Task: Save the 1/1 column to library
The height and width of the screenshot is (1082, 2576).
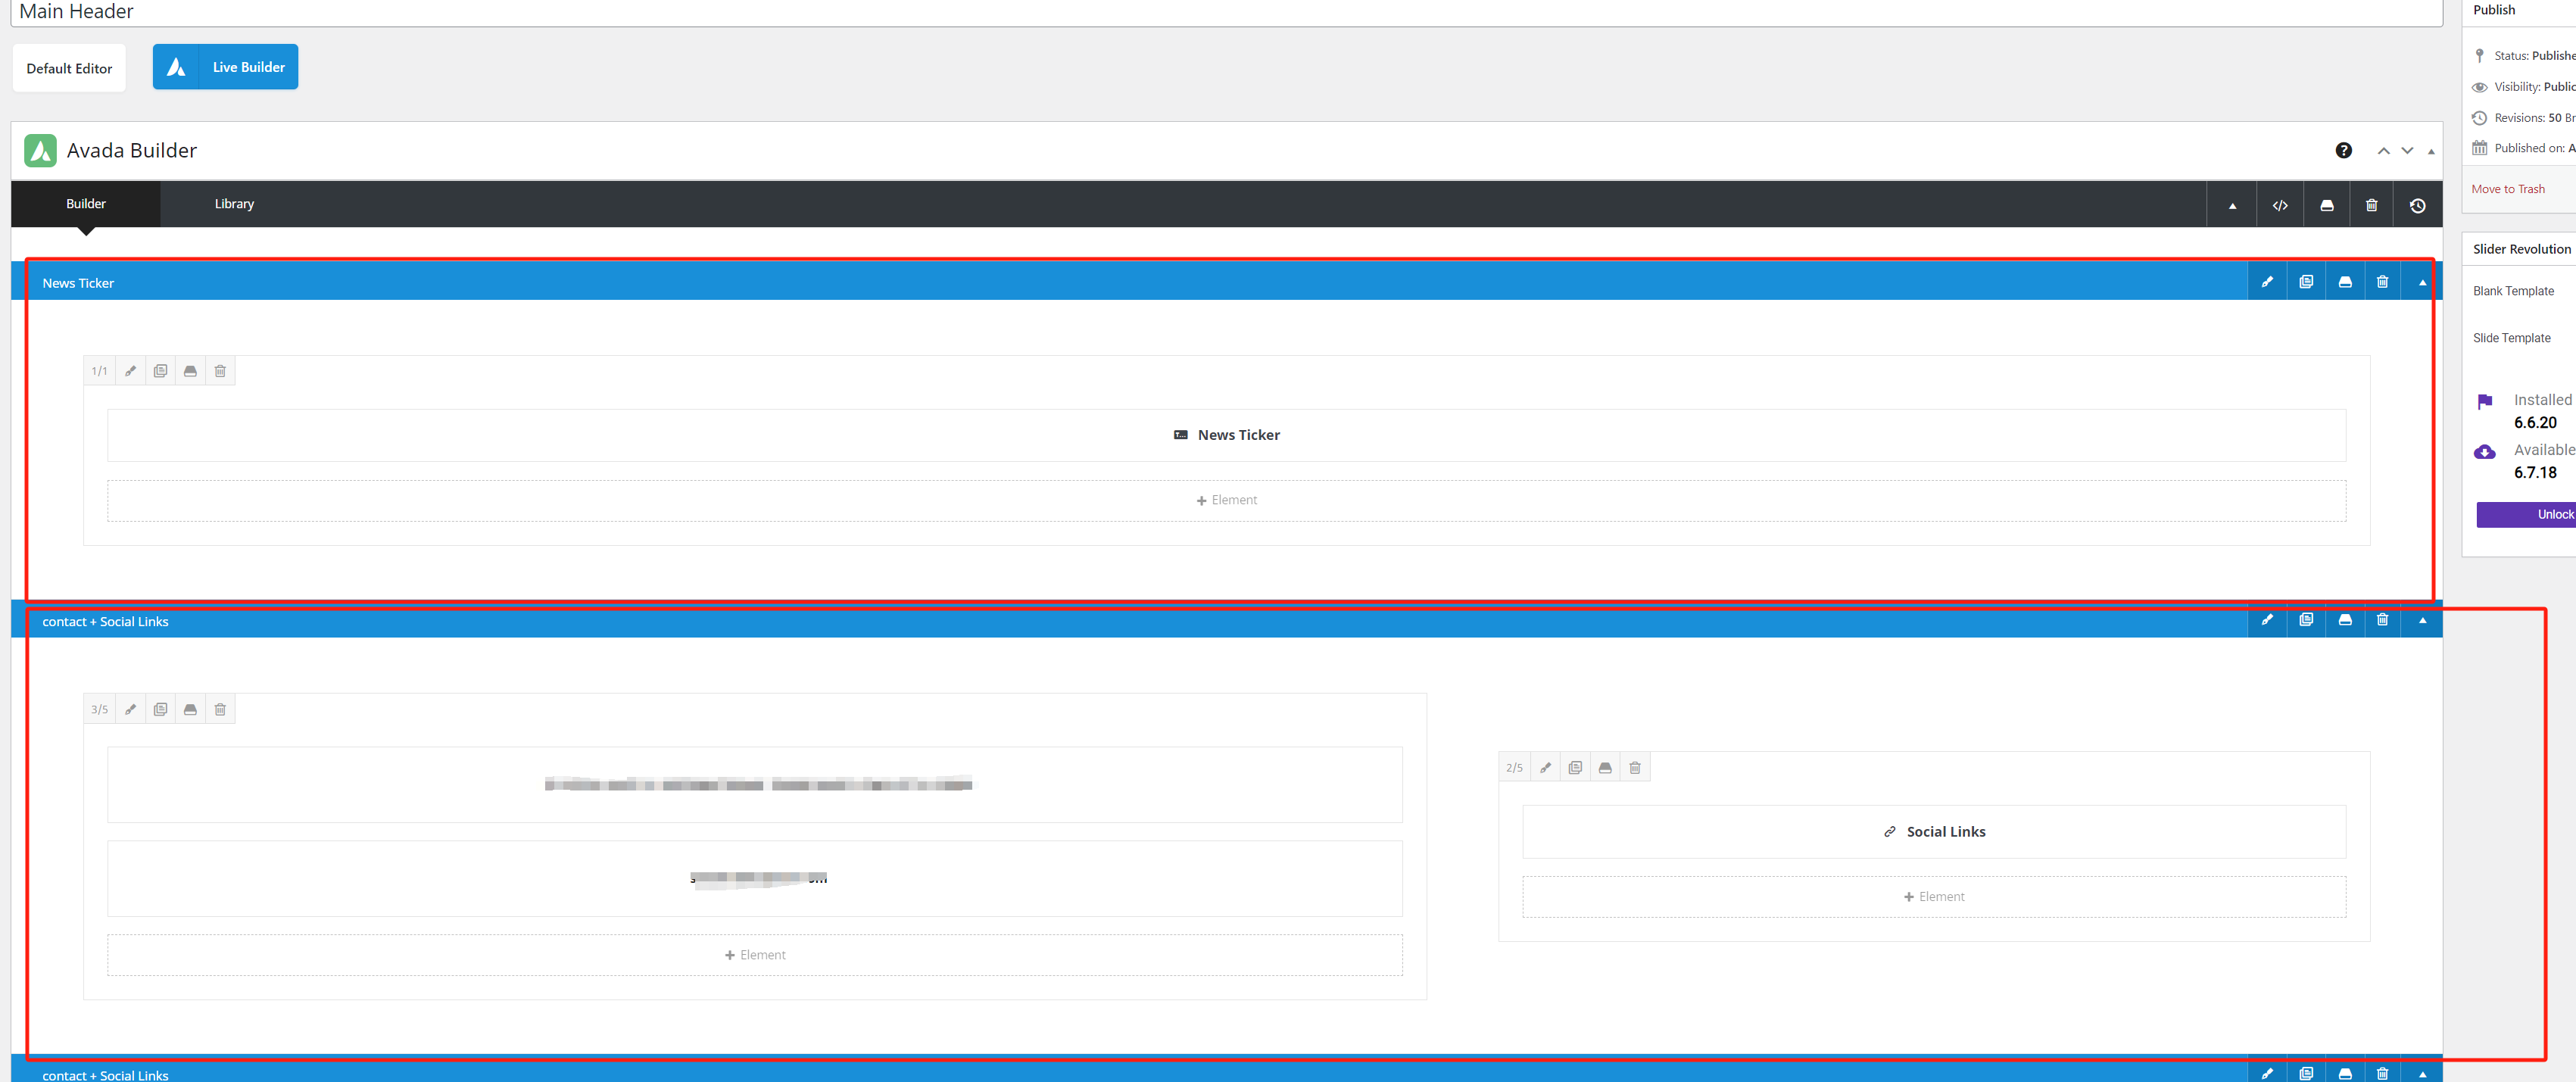Action: coord(190,371)
